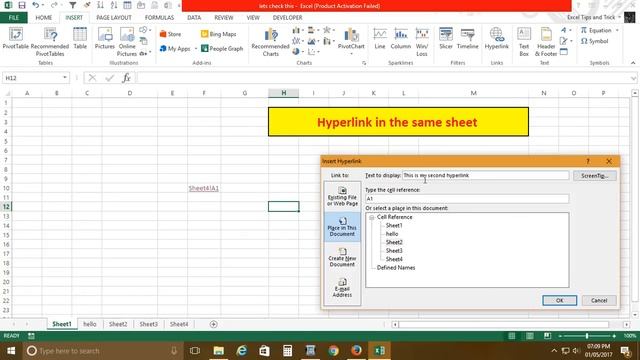Expand the My Apps dropdown arrow
This screenshot has height=360, width=640.
pos(196,49)
